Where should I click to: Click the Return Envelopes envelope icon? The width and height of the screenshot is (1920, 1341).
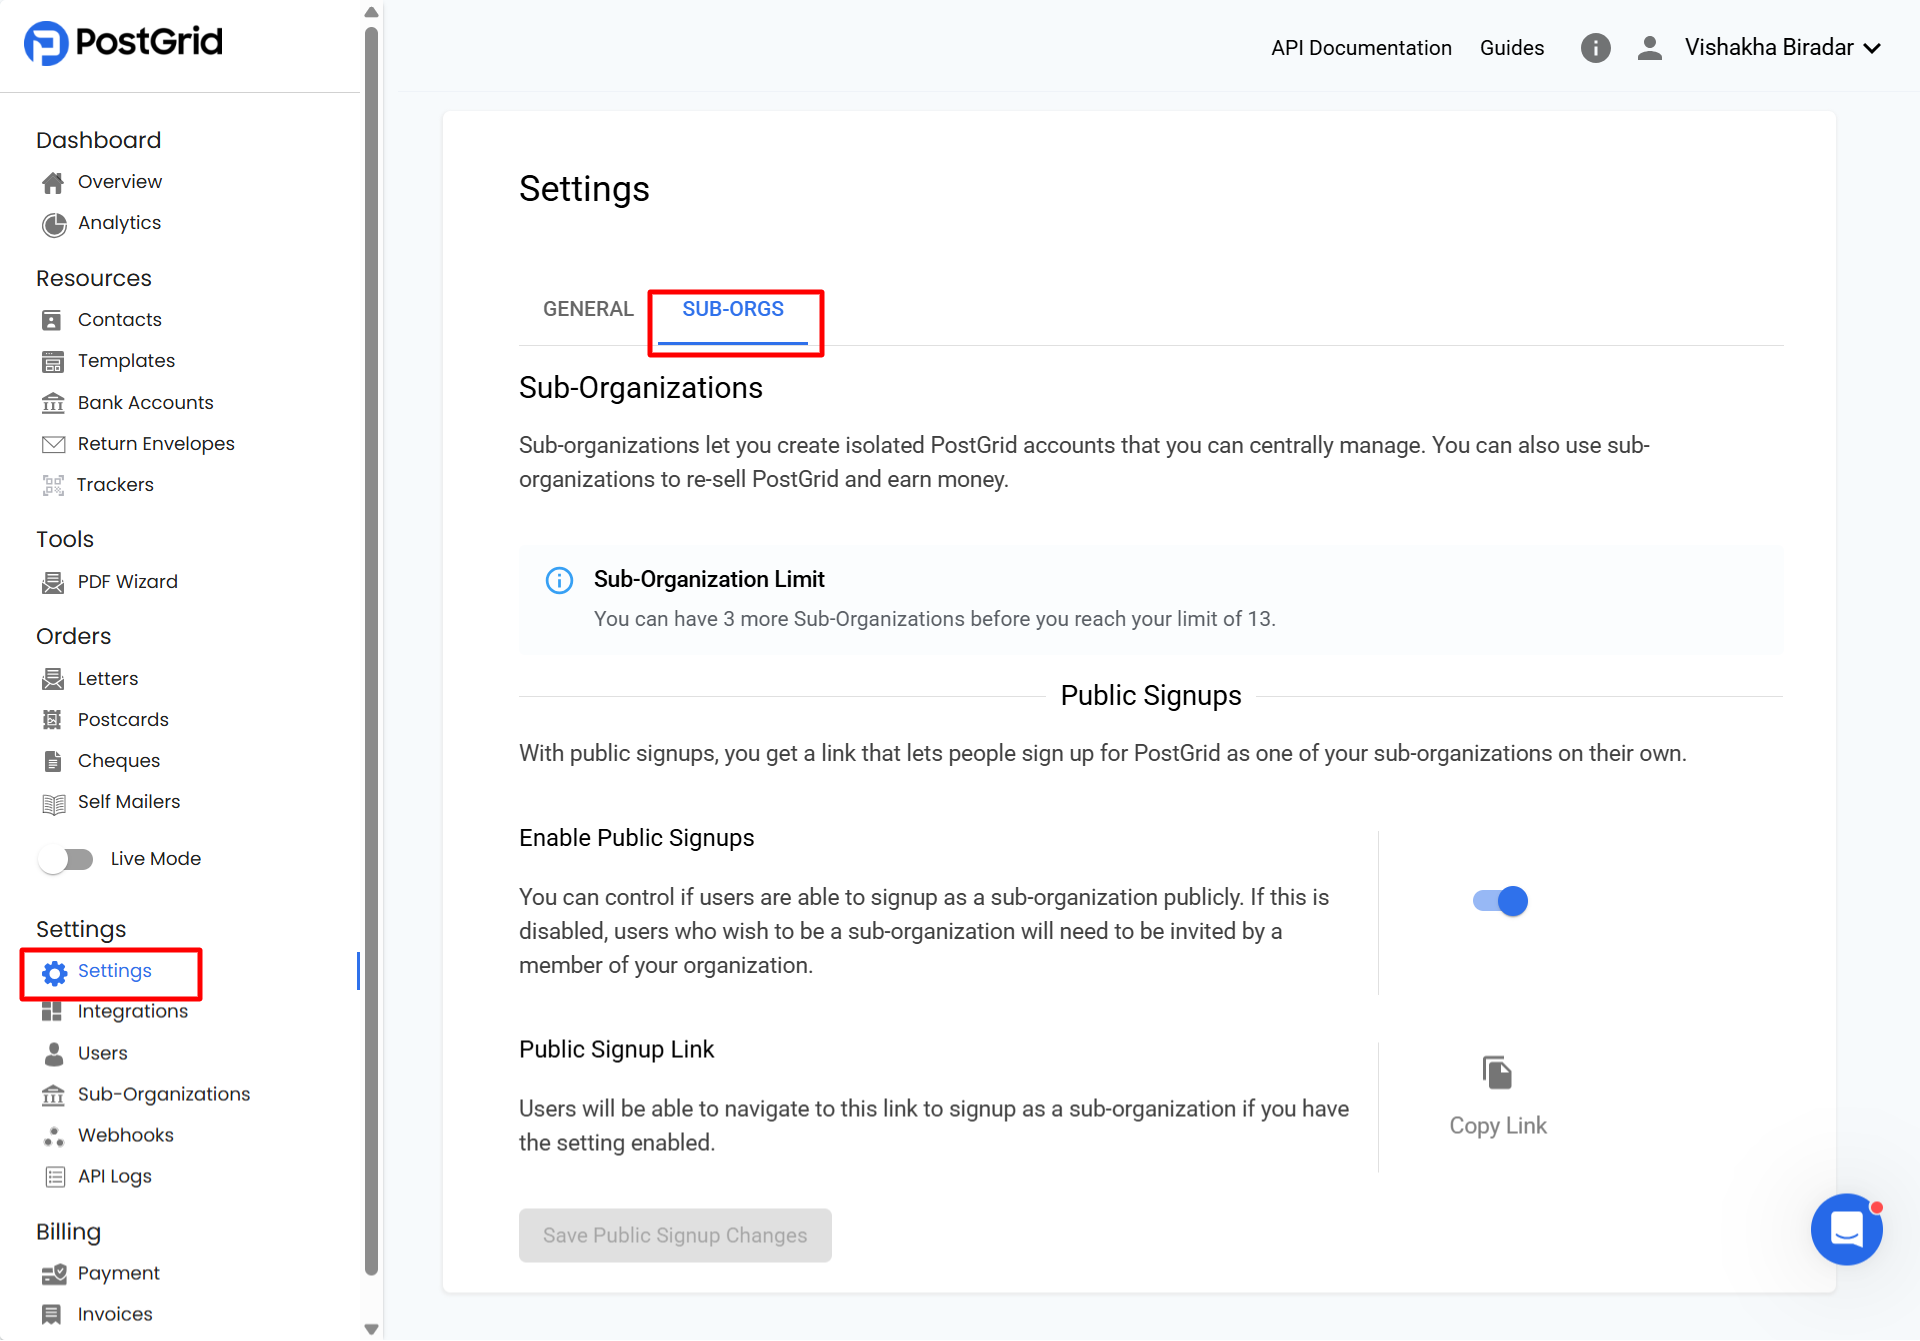(x=53, y=444)
